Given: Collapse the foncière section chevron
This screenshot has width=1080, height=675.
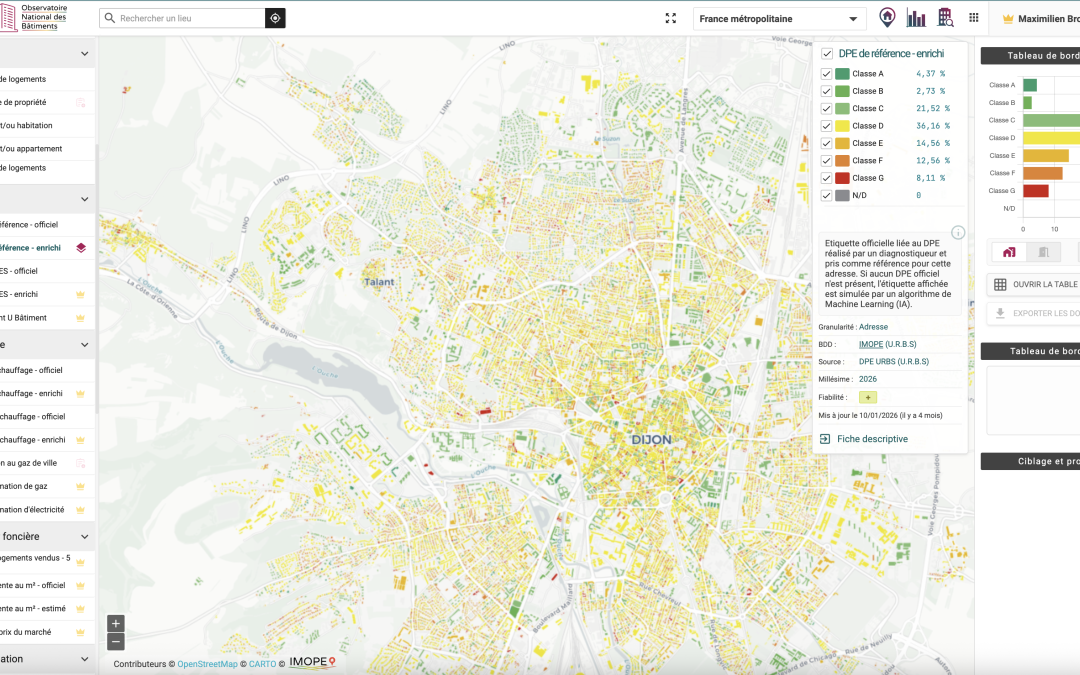Looking at the screenshot, I should click(84, 537).
